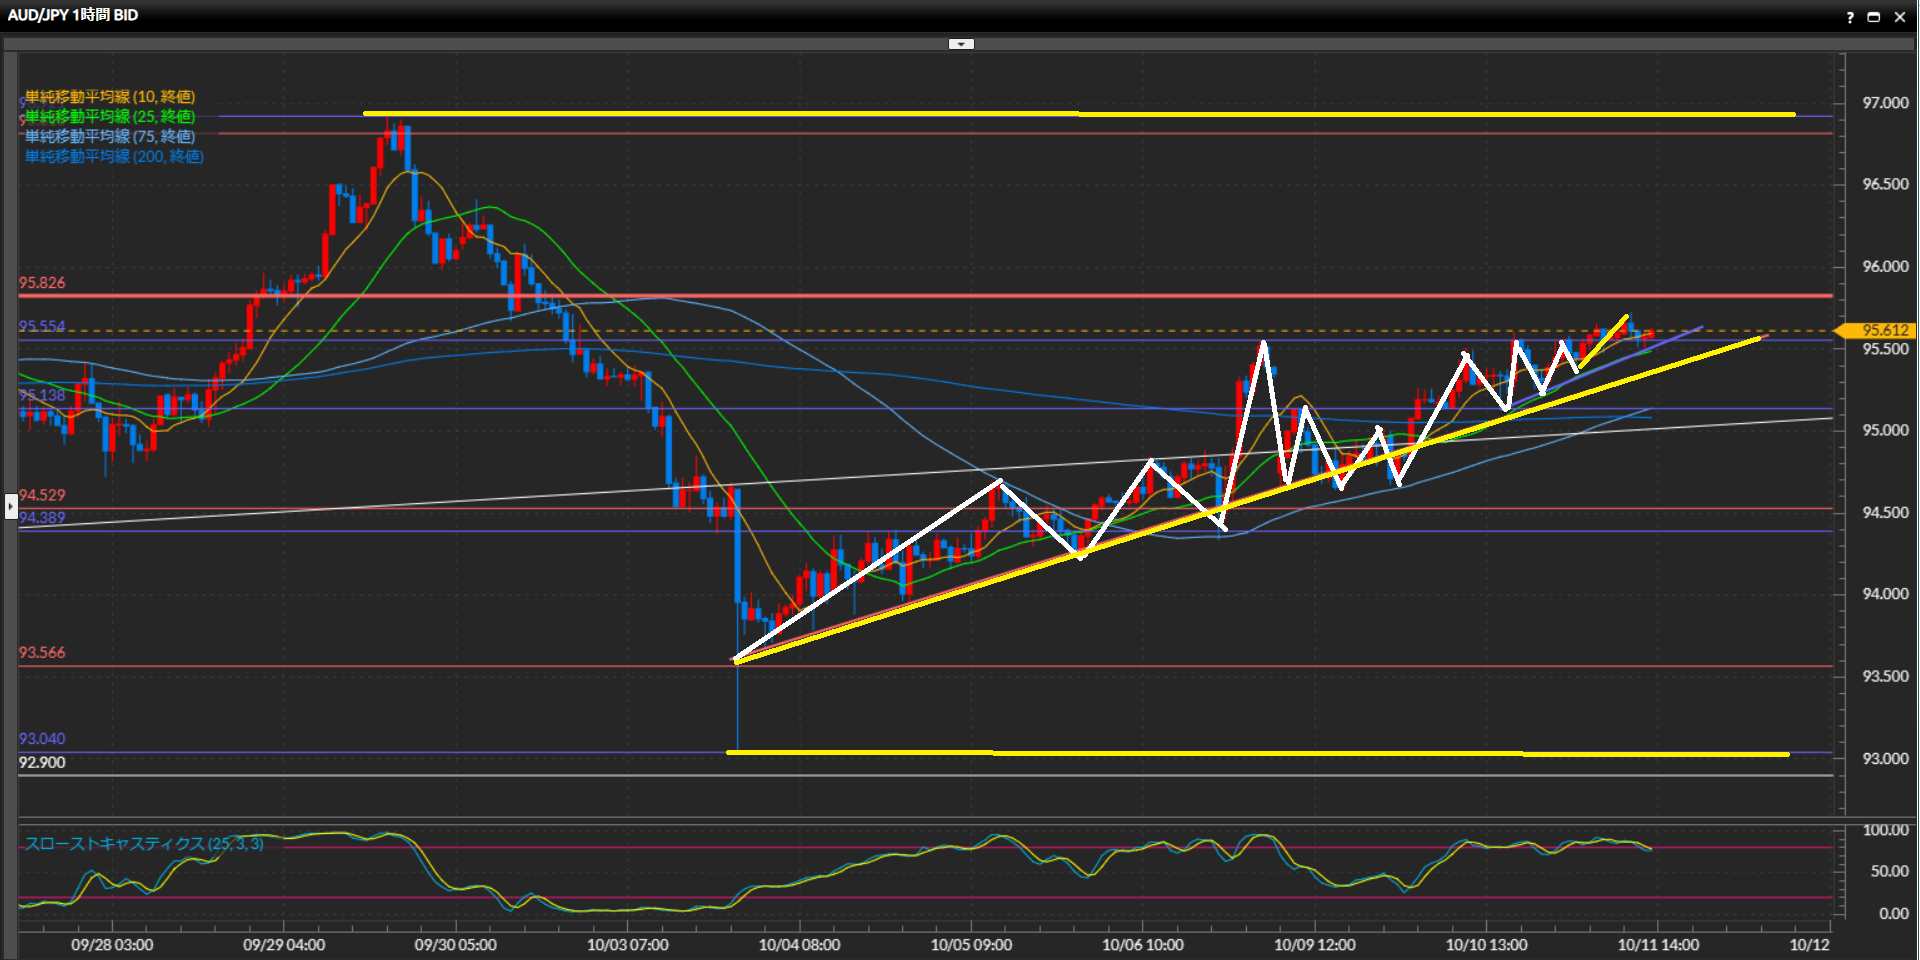Click the 97.000 price axis label

point(1885,103)
